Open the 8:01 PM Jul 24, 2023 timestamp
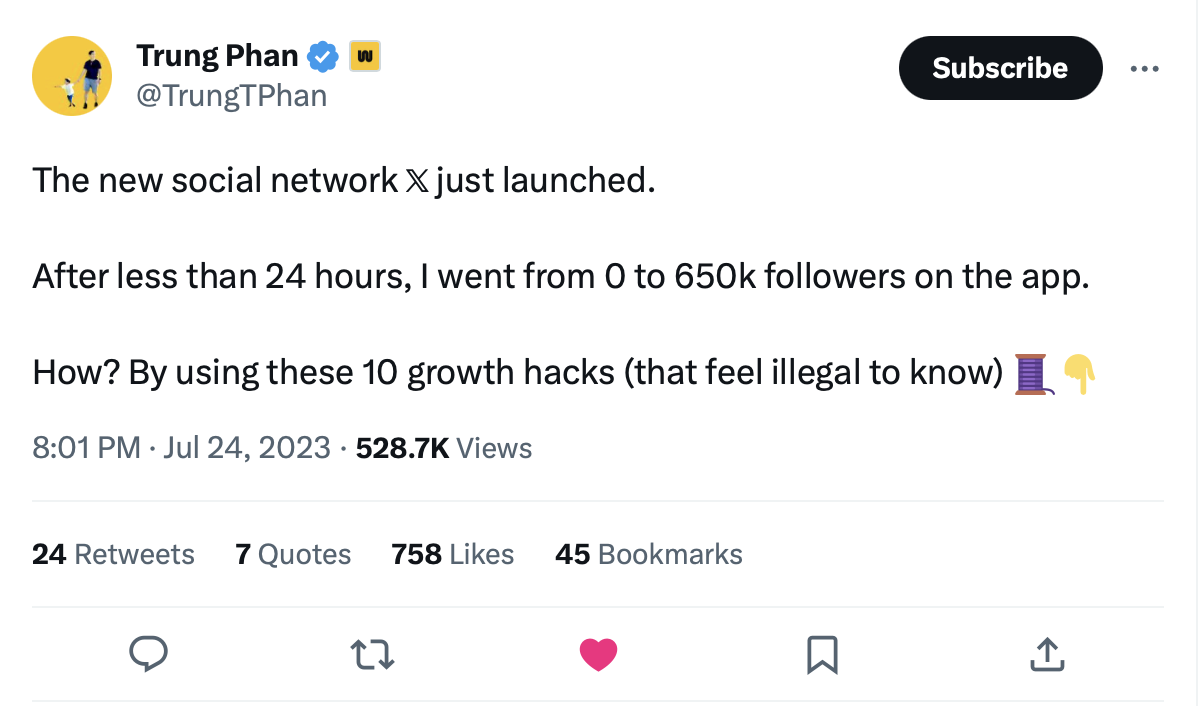Image resolution: width=1202 pixels, height=706 pixels. coord(181,448)
